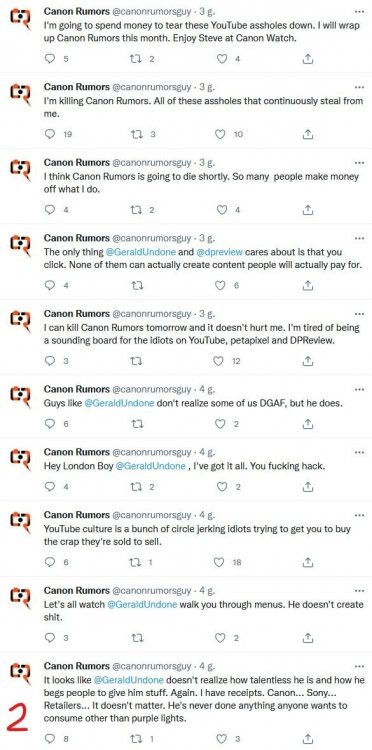Image resolution: width=372 pixels, height=750 pixels.
Task: Retweet the 'I'm killing Canon Rumors' tweet
Action: [x=136, y=134]
